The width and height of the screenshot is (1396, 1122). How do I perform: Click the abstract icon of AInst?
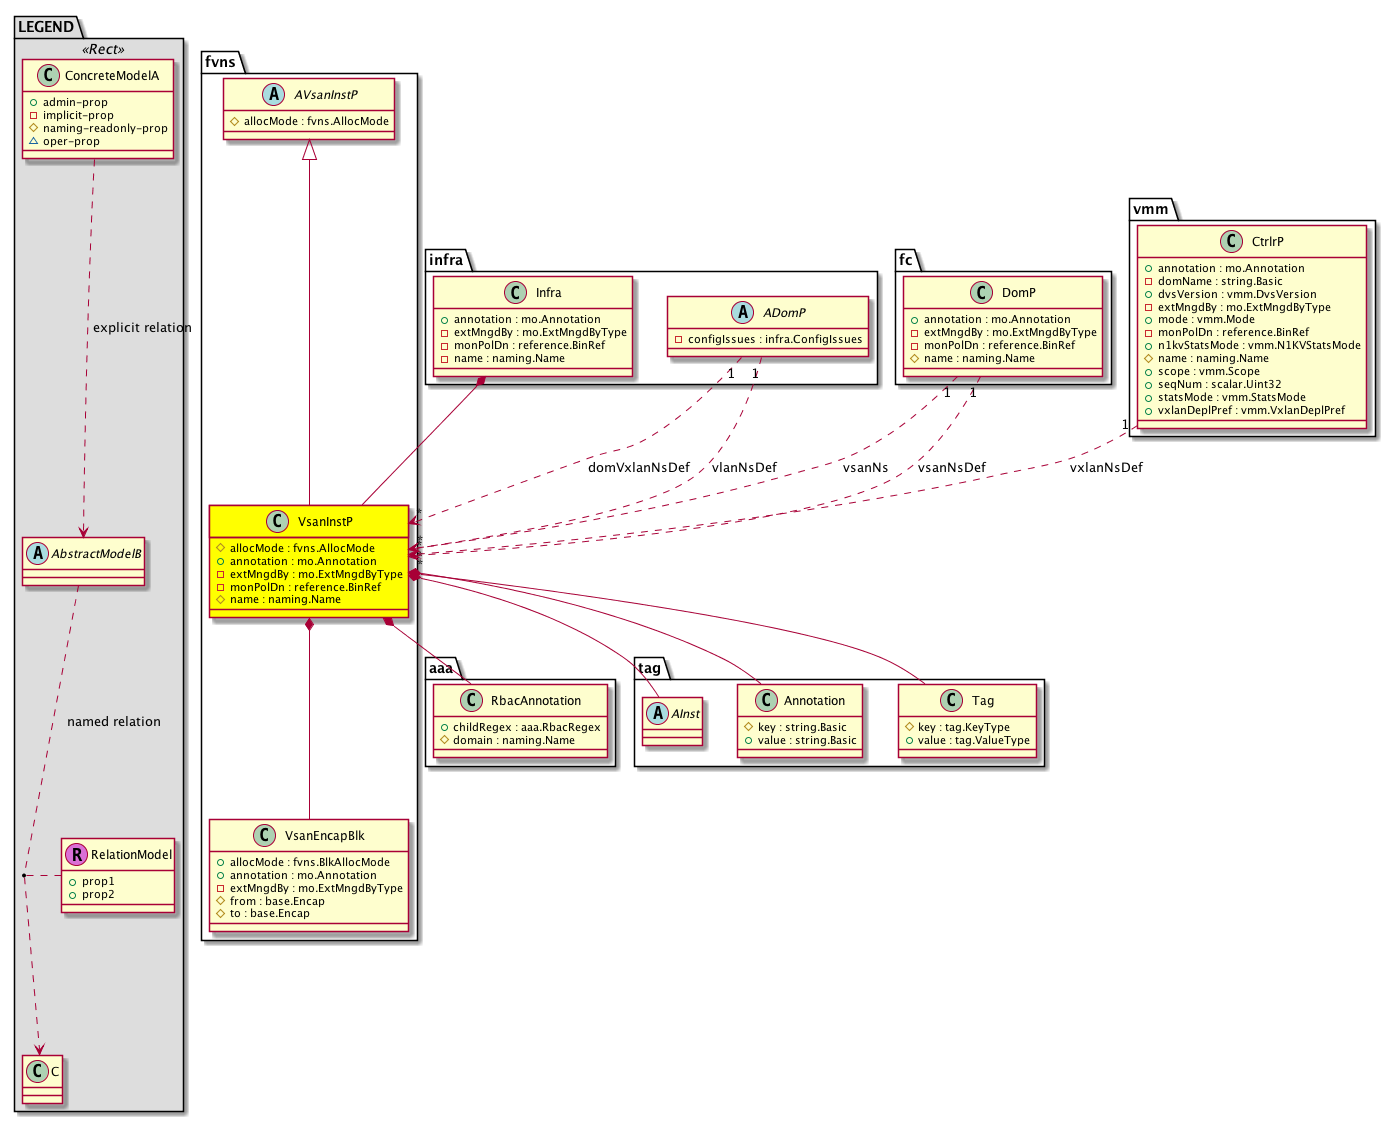click(x=657, y=714)
